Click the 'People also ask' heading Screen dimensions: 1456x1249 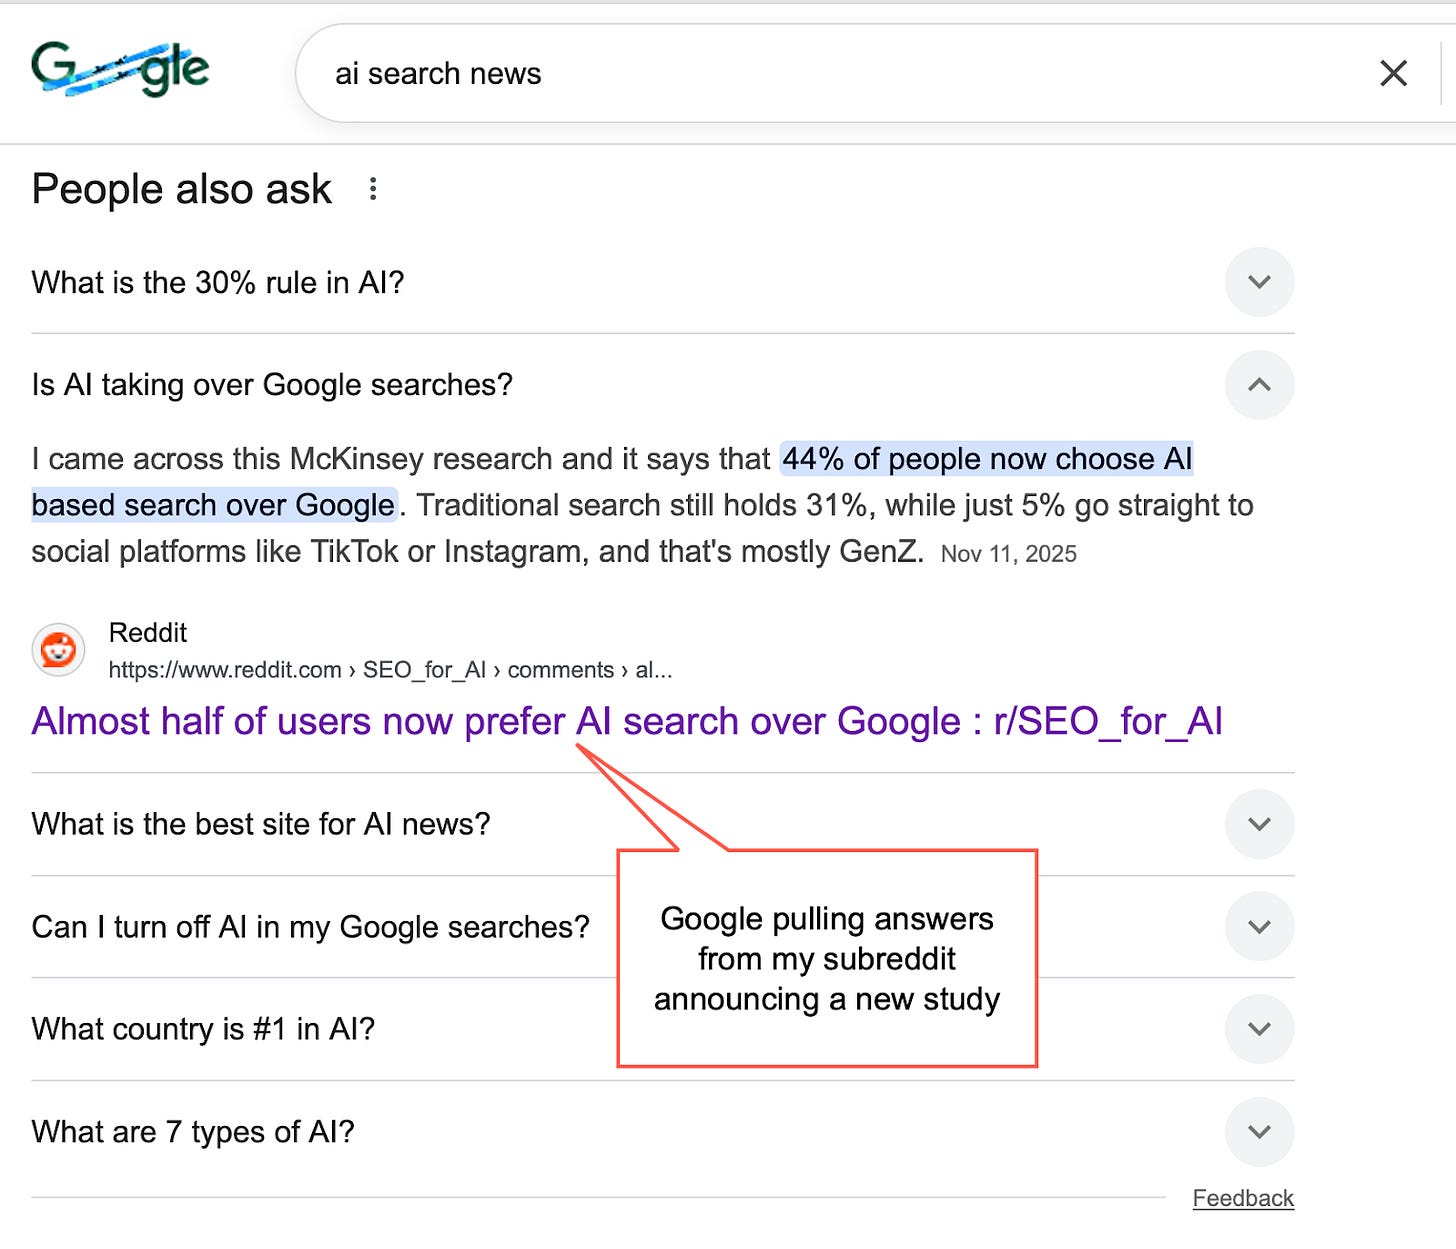click(x=181, y=189)
